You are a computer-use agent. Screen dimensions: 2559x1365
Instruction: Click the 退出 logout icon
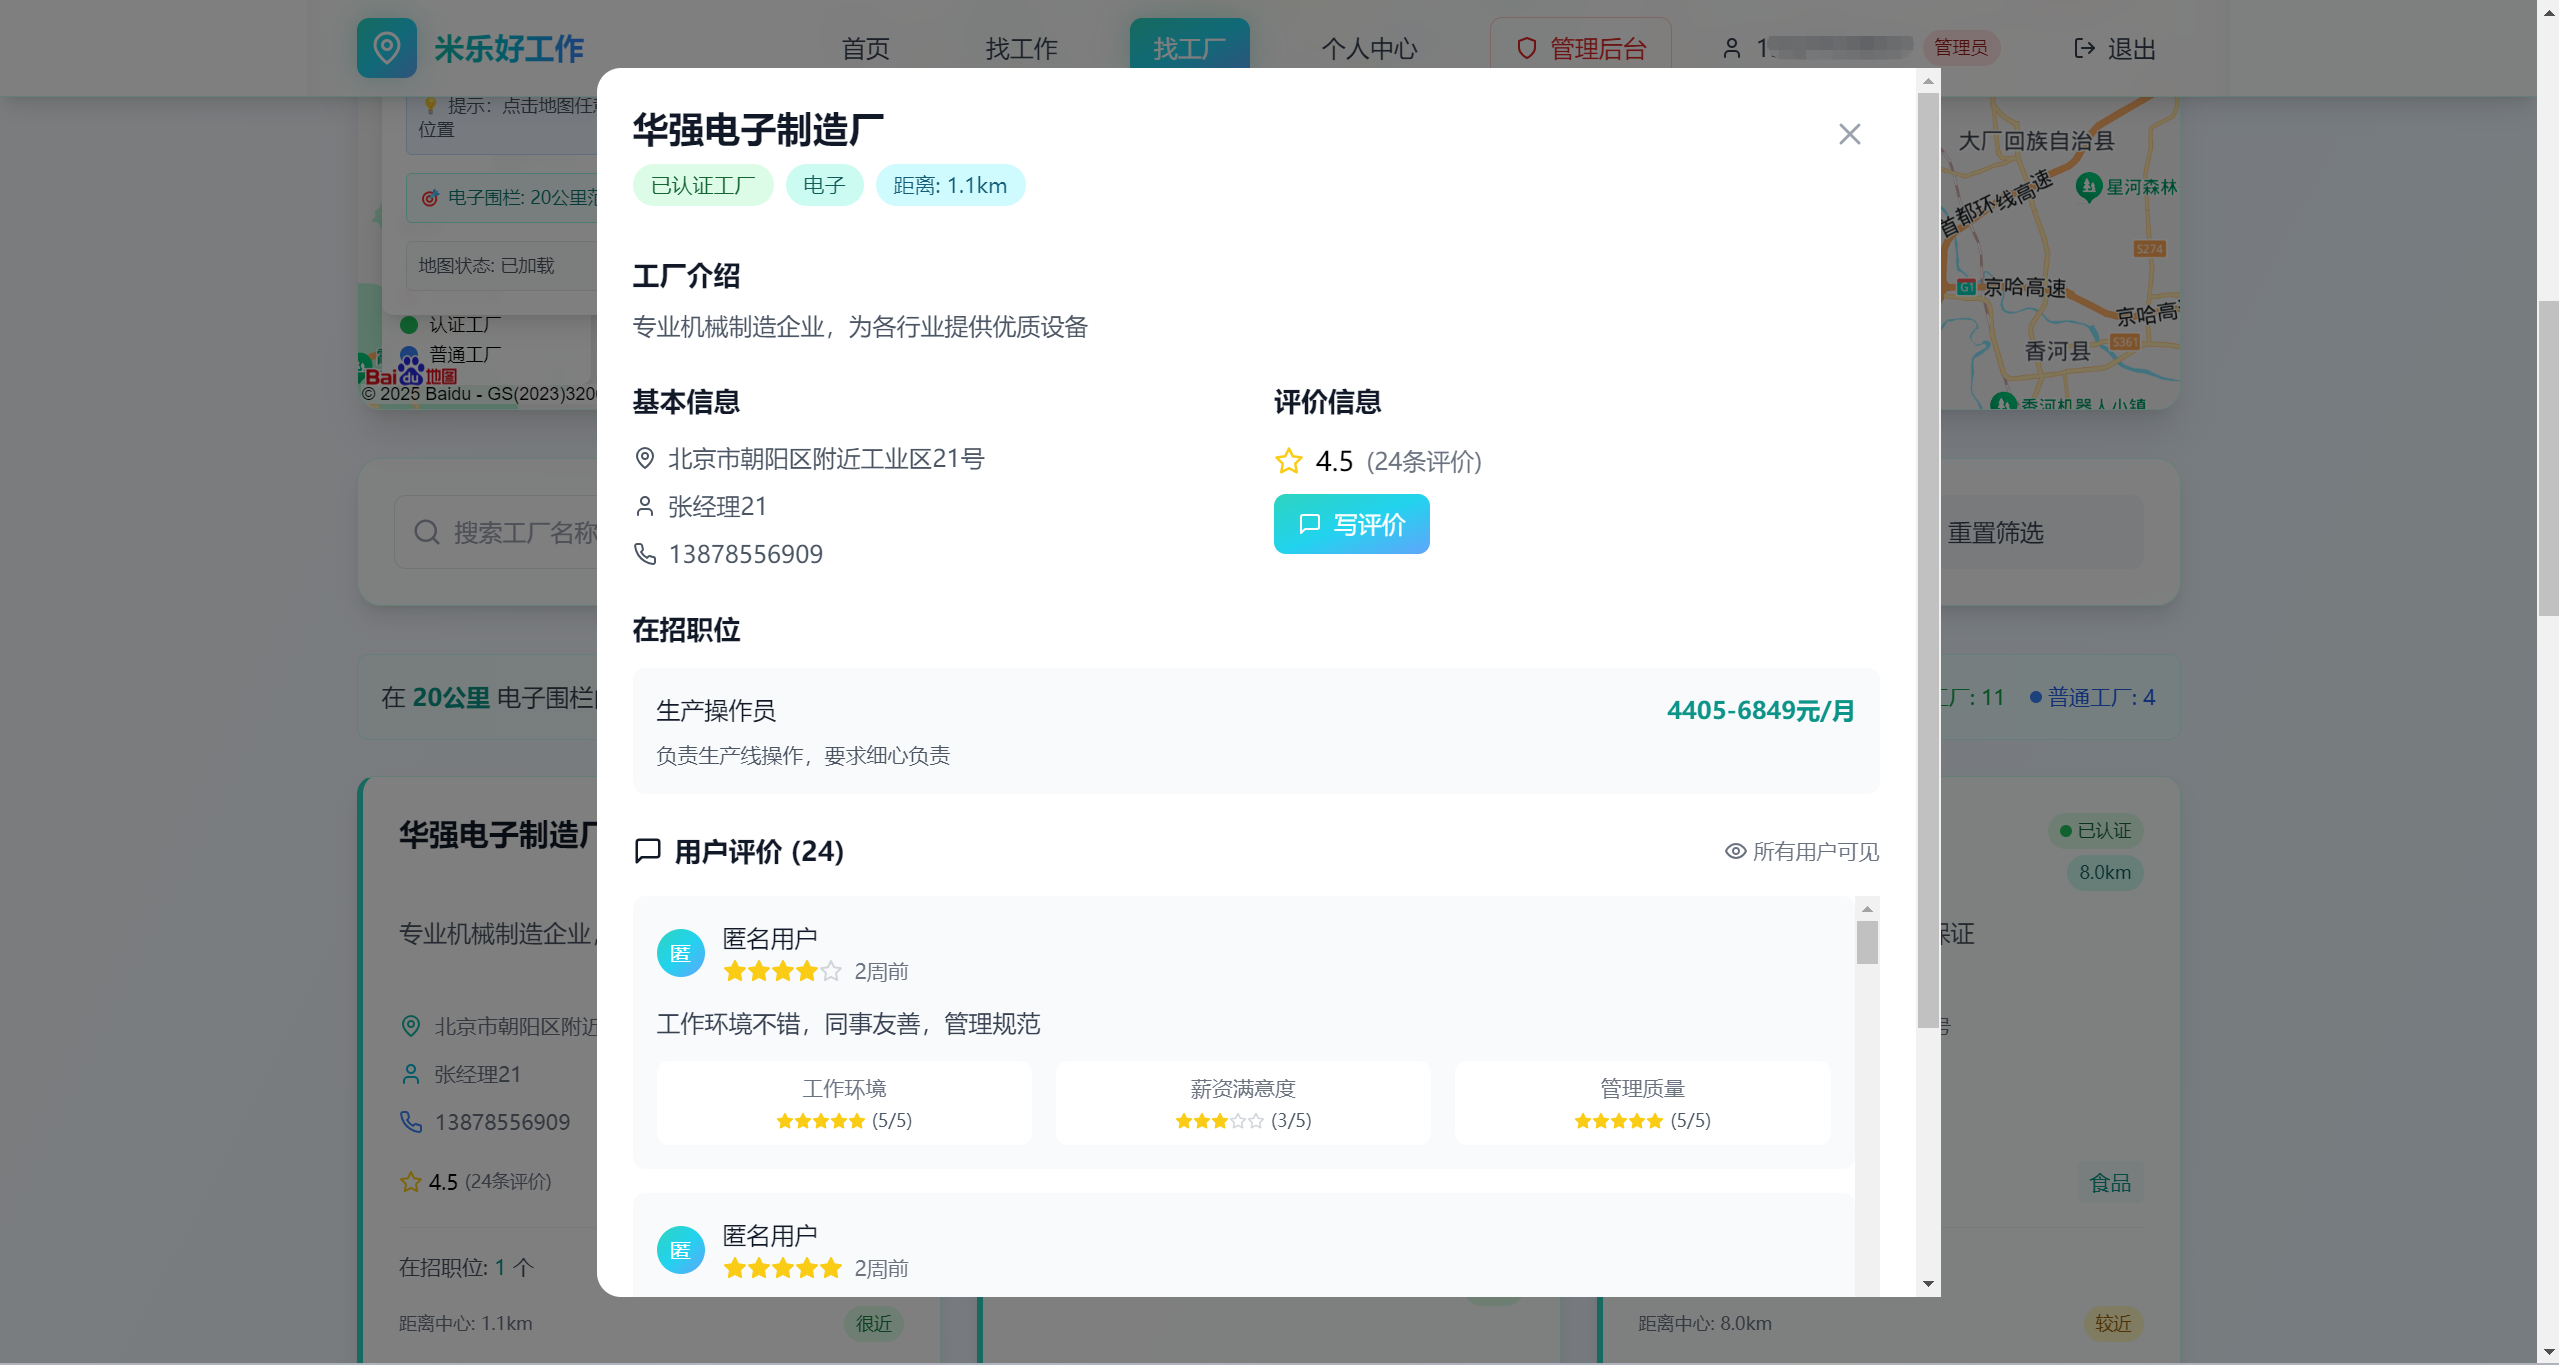tap(2084, 48)
